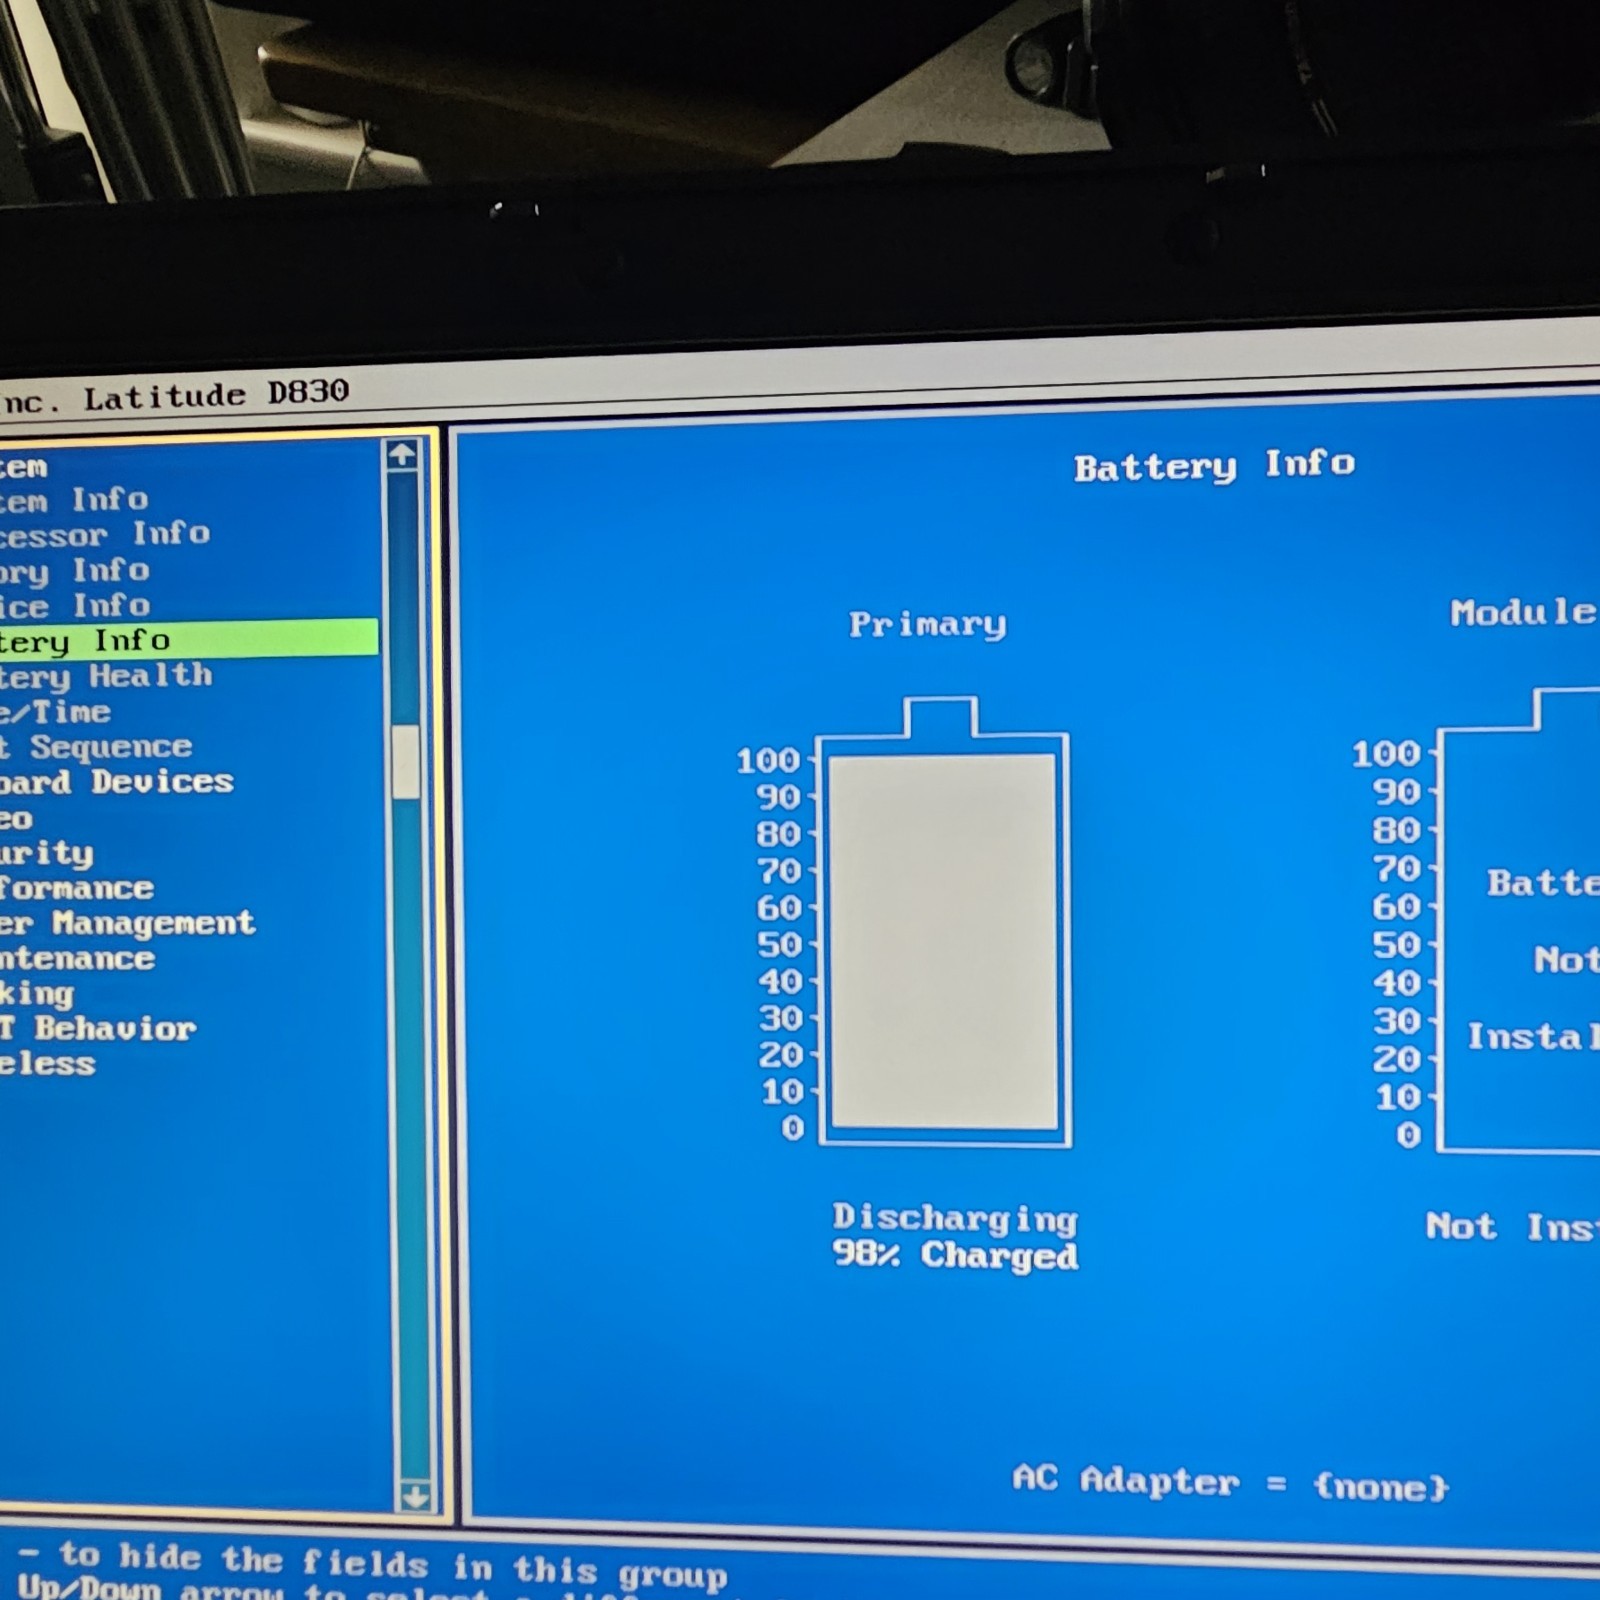This screenshot has width=1600, height=1600.
Task: Open the Memory Info entry
Action: click(74, 571)
